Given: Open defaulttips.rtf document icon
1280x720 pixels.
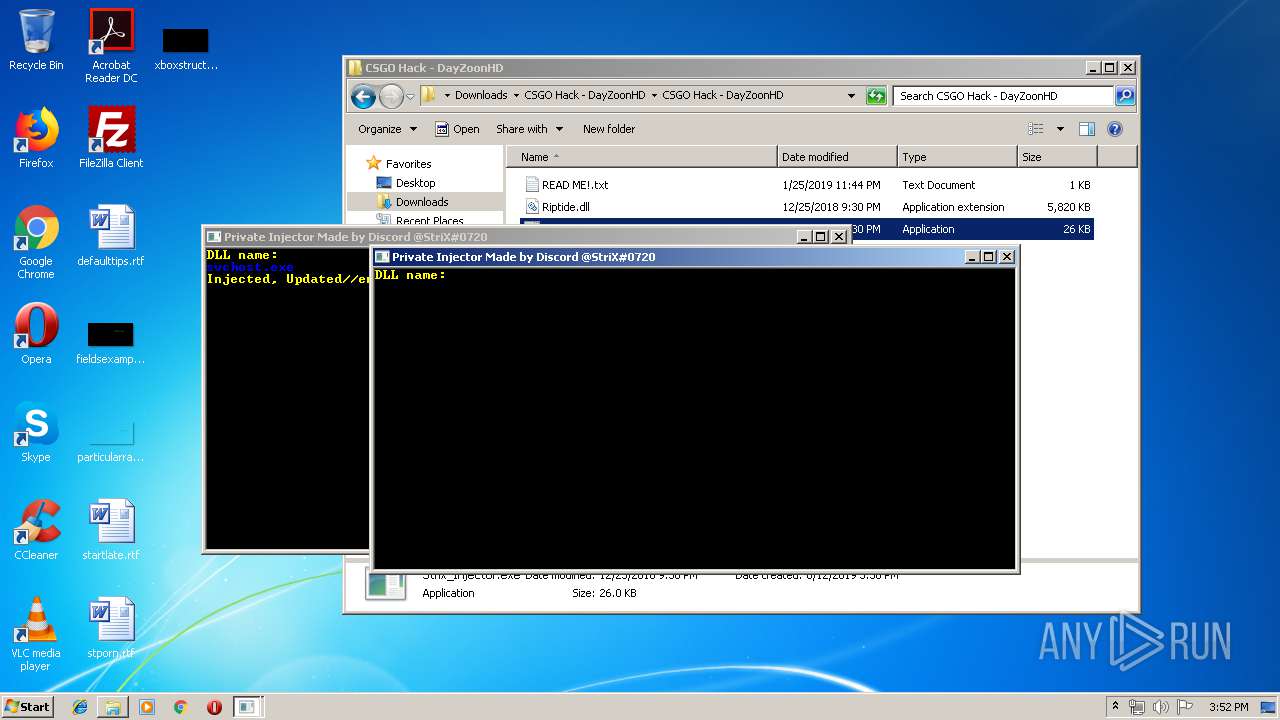Looking at the screenshot, I should tap(111, 236).
